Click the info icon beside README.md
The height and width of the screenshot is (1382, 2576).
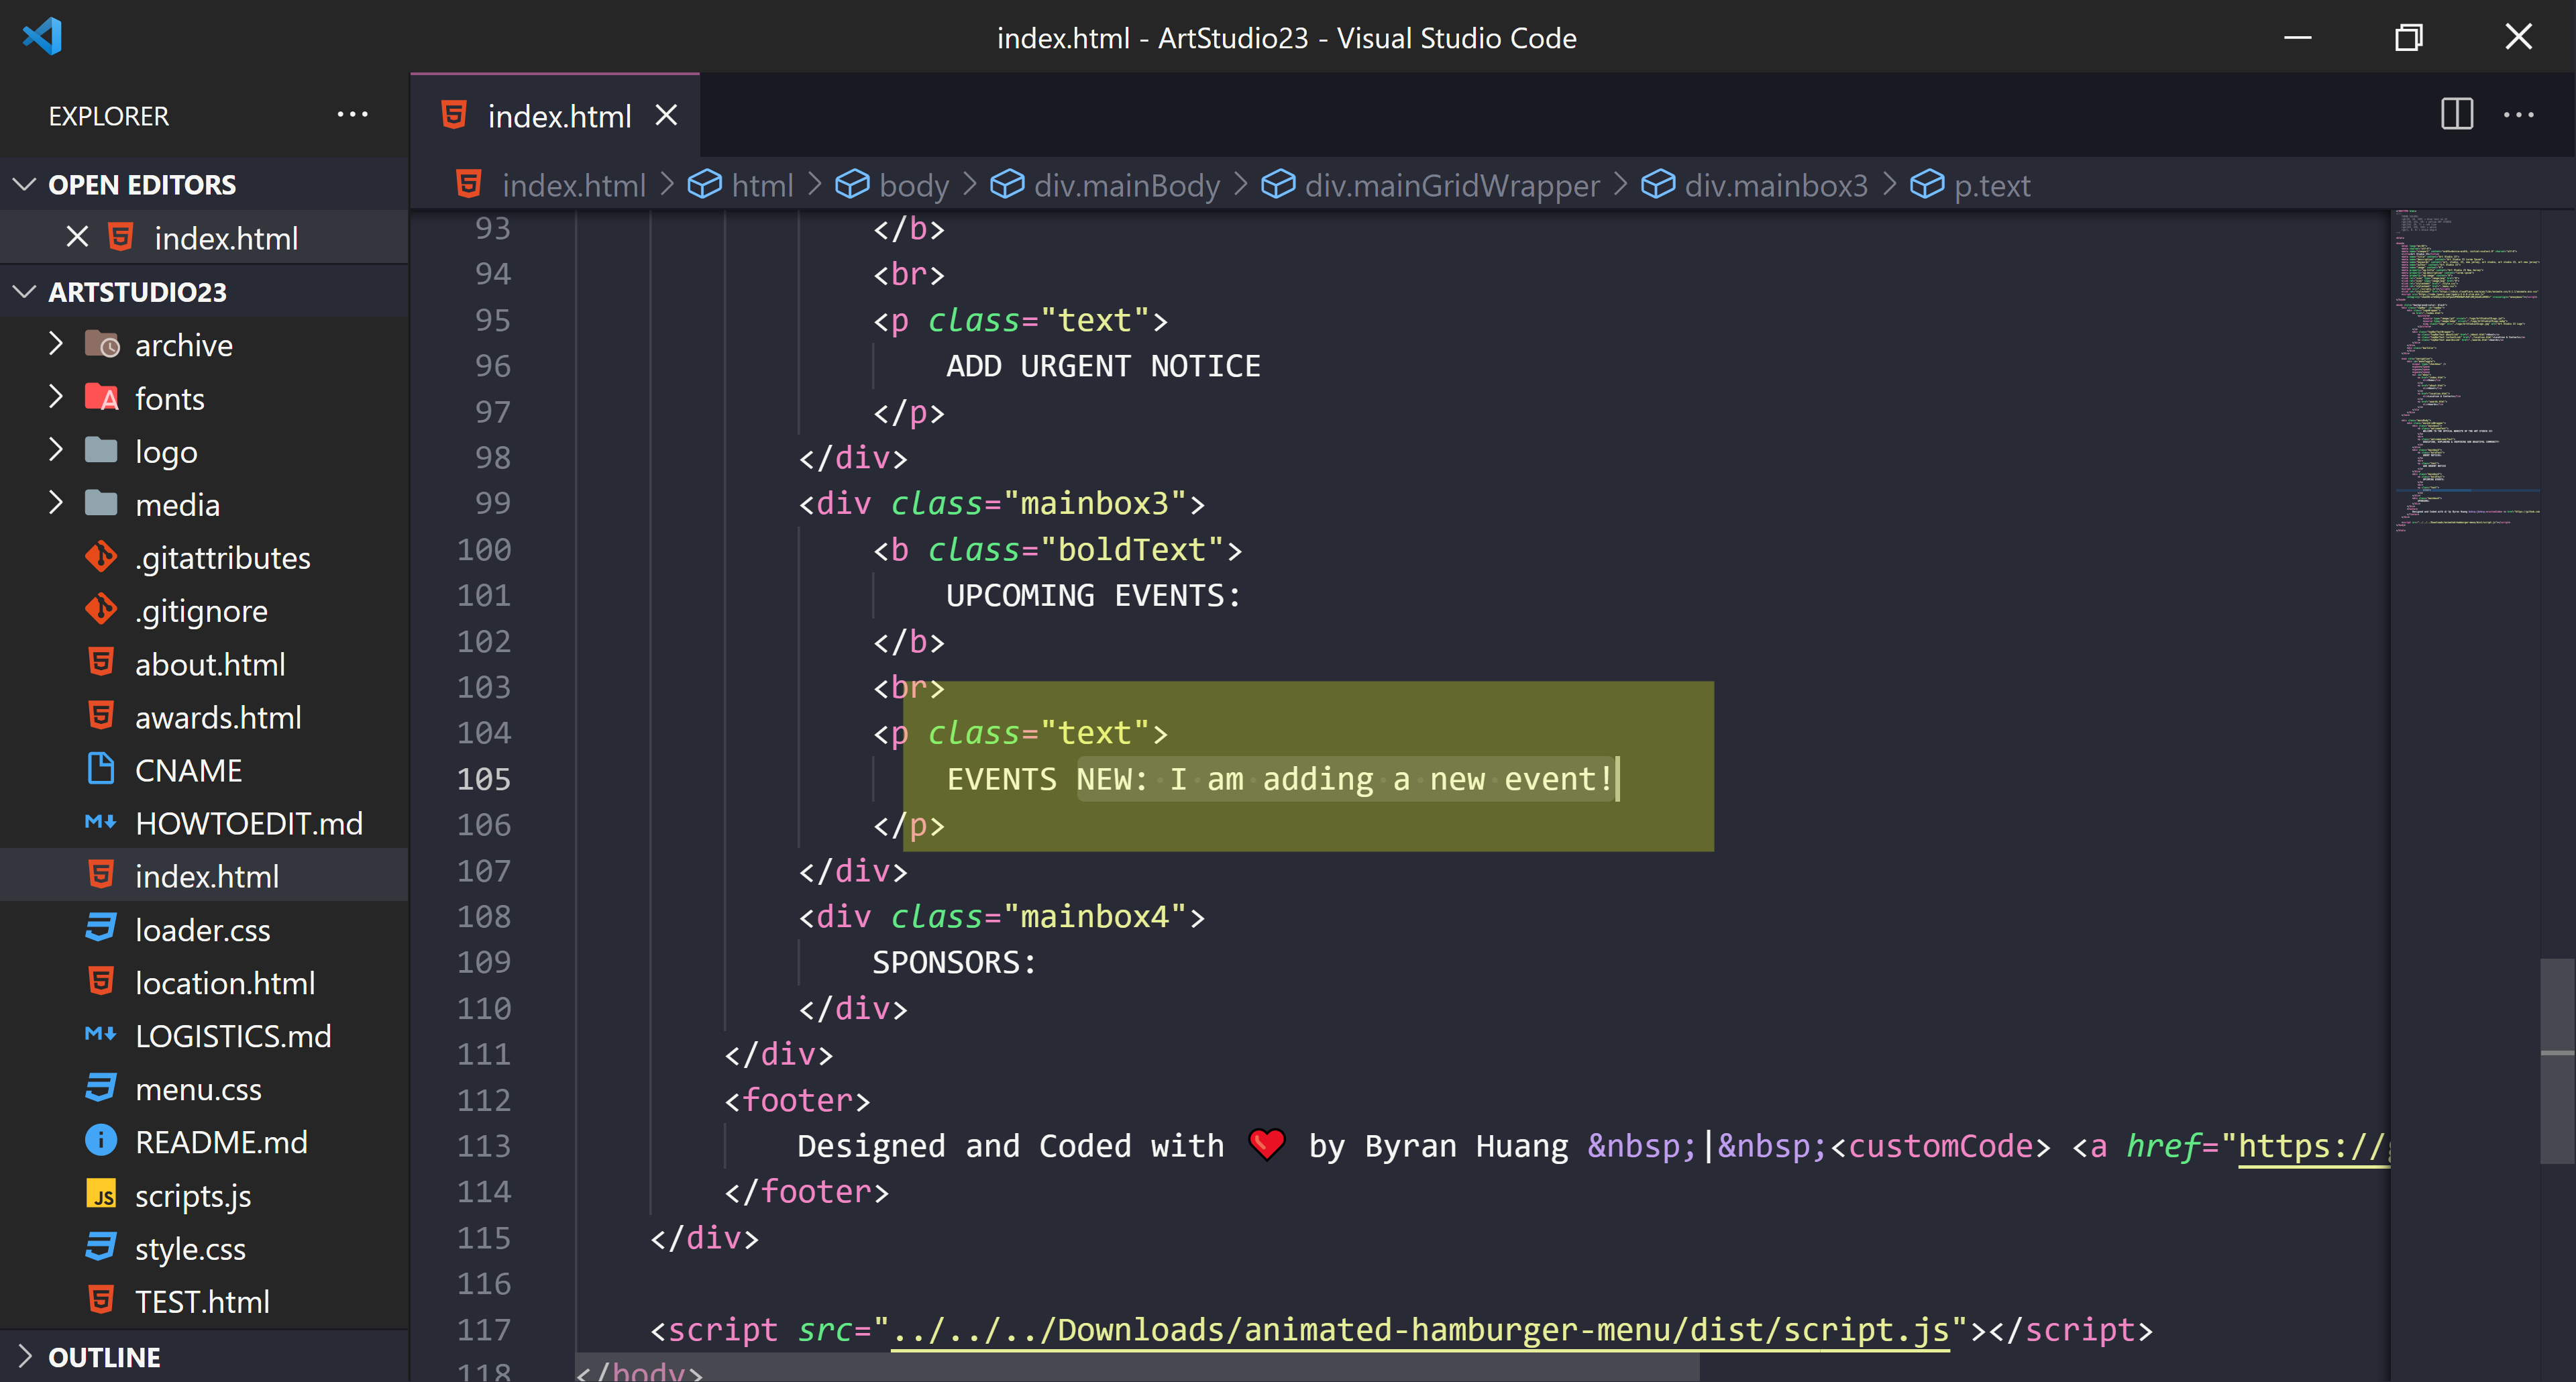[101, 1141]
